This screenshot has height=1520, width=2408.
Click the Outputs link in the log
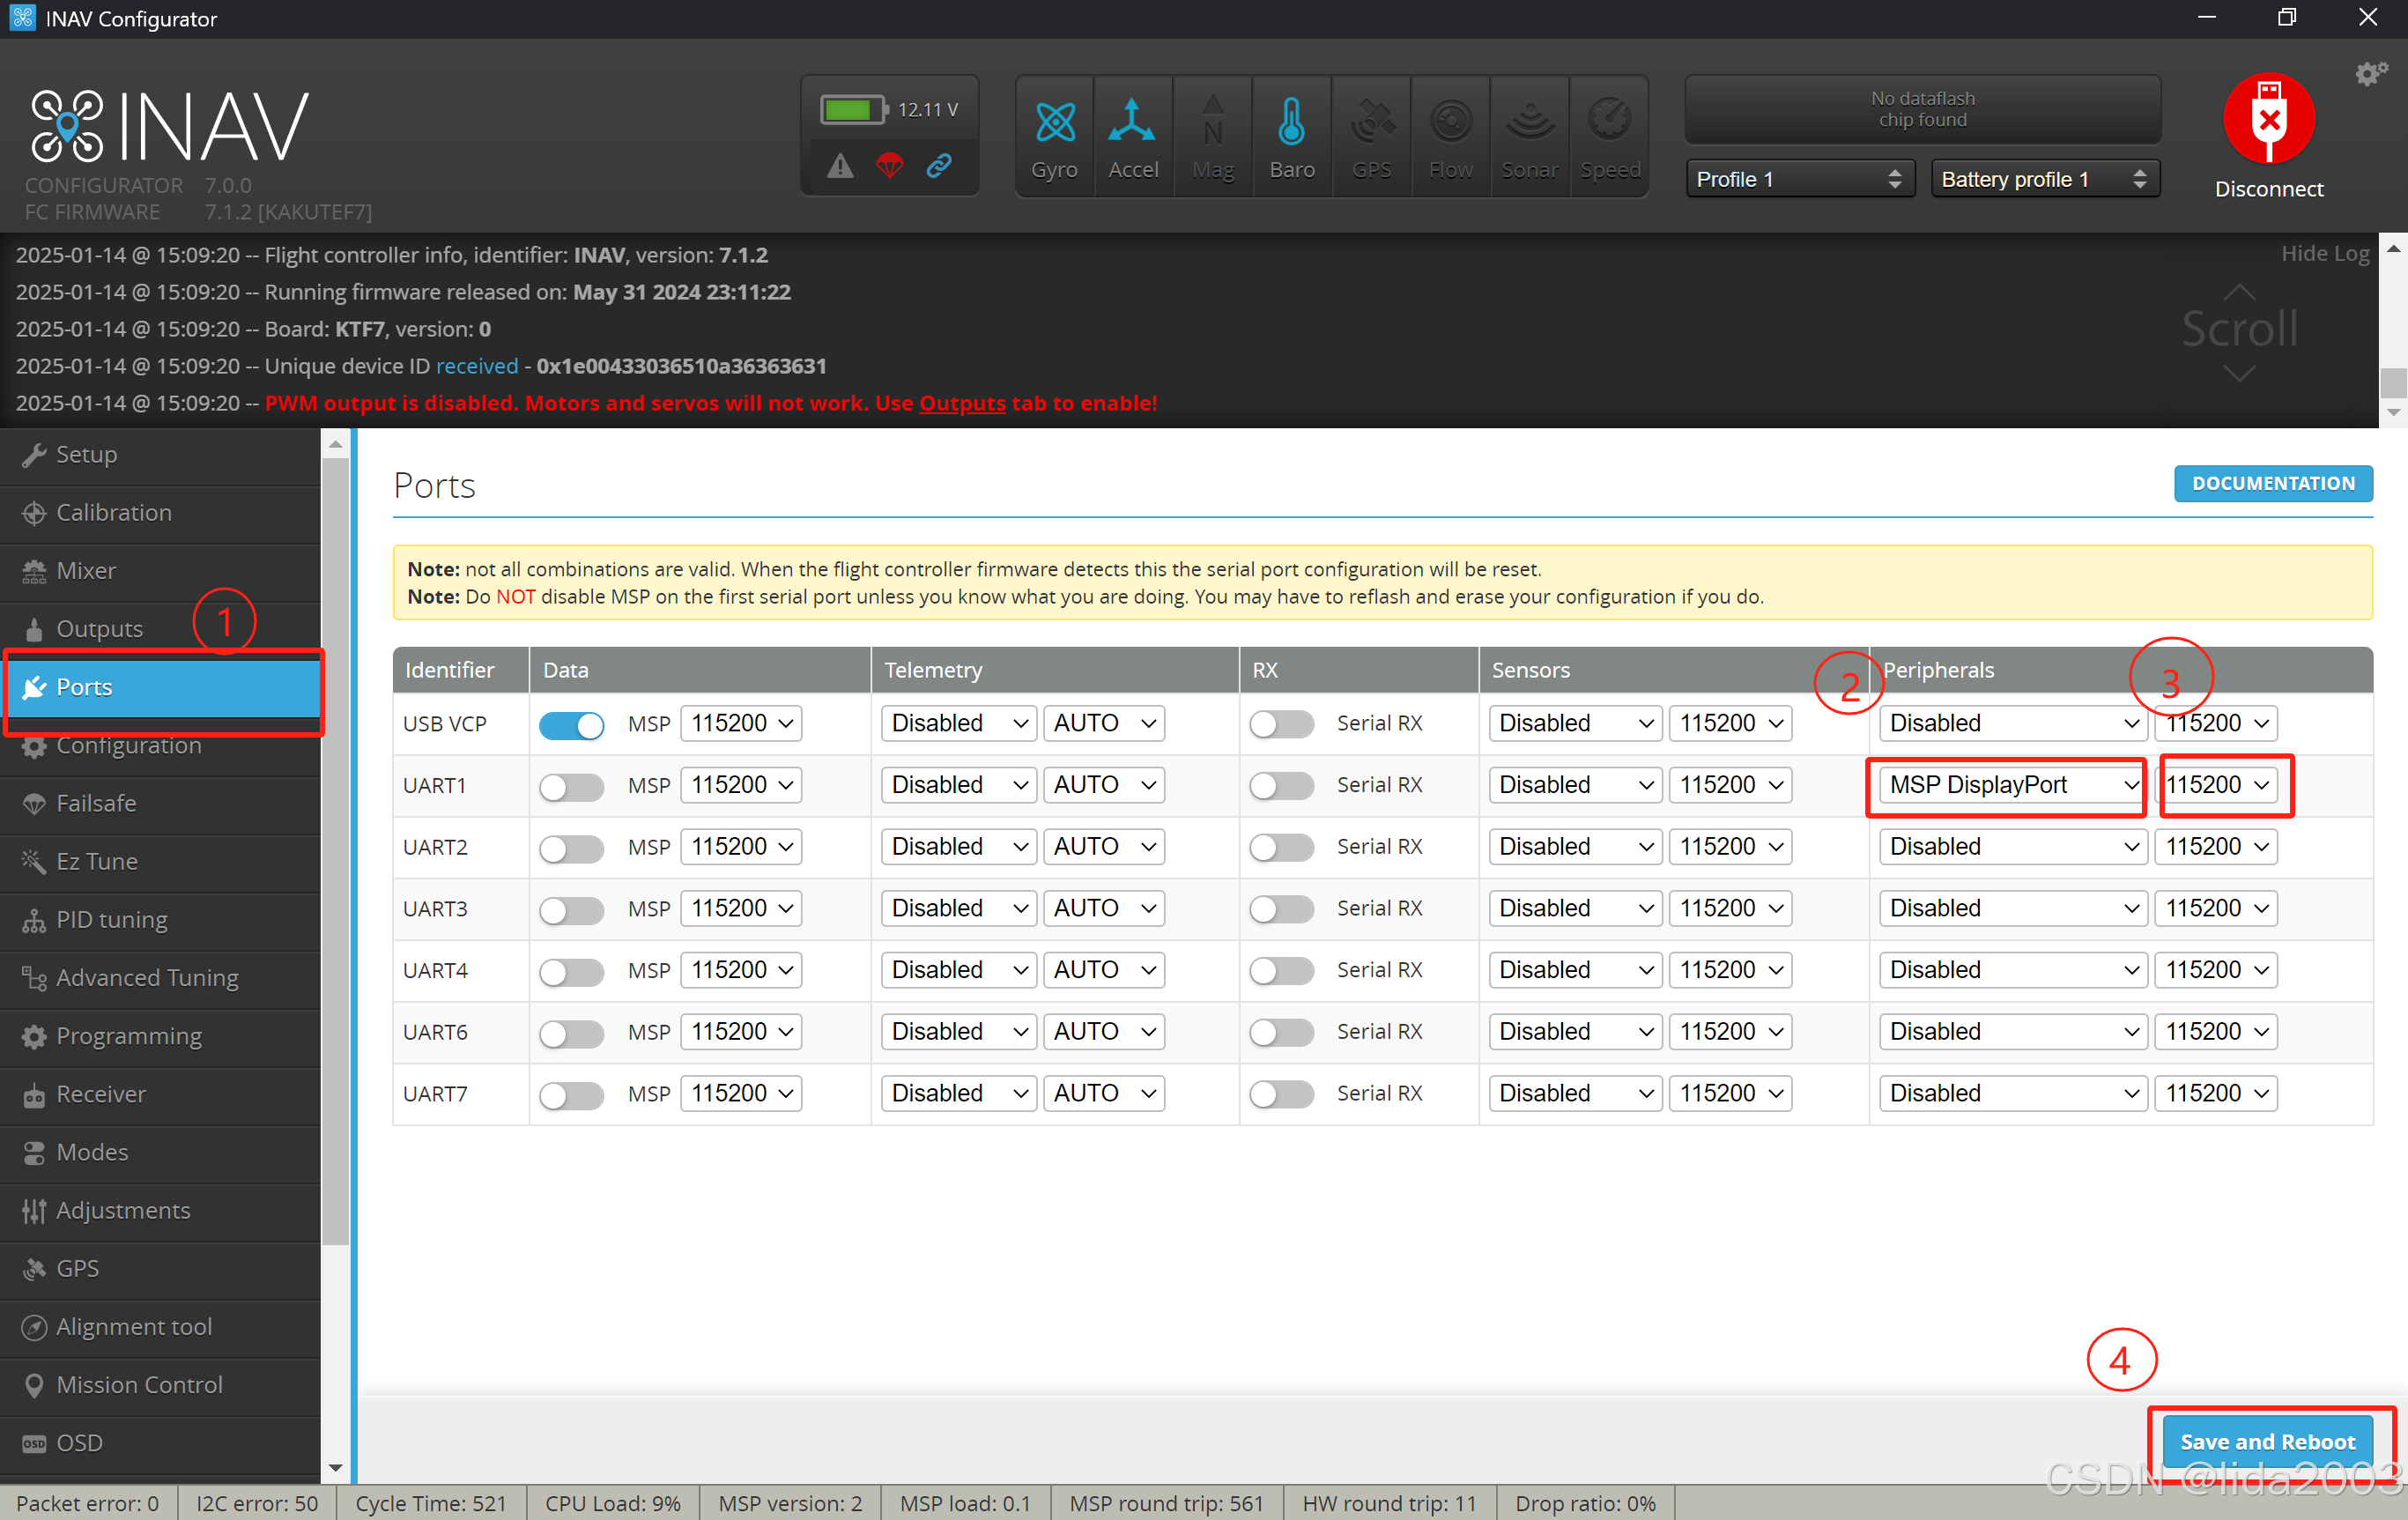pos(961,403)
